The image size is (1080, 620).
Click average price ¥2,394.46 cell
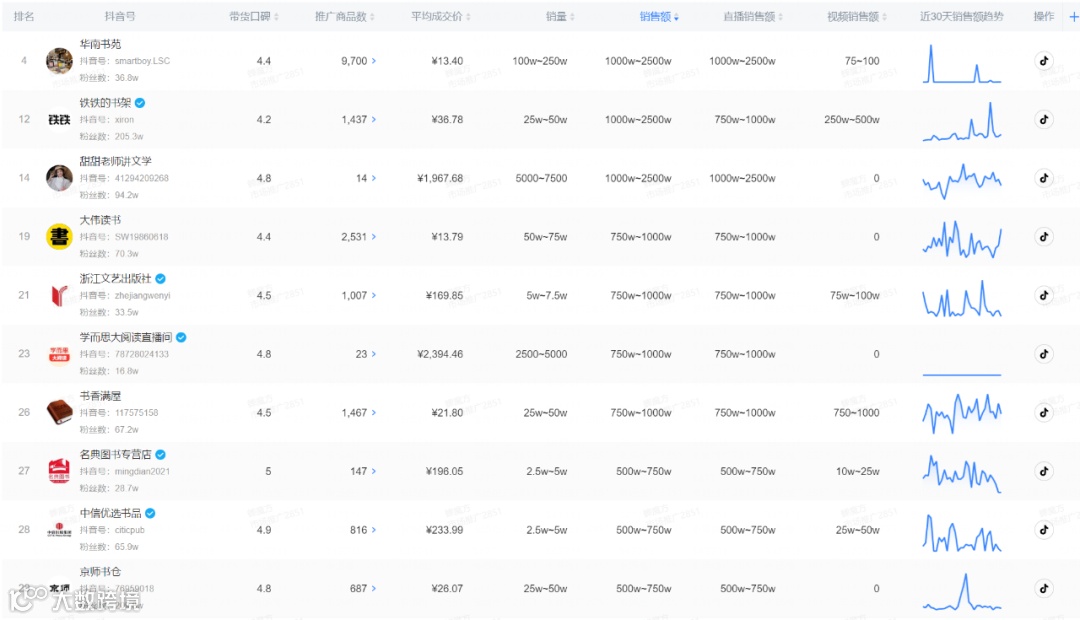pyautogui.click(x=440, y=353)
